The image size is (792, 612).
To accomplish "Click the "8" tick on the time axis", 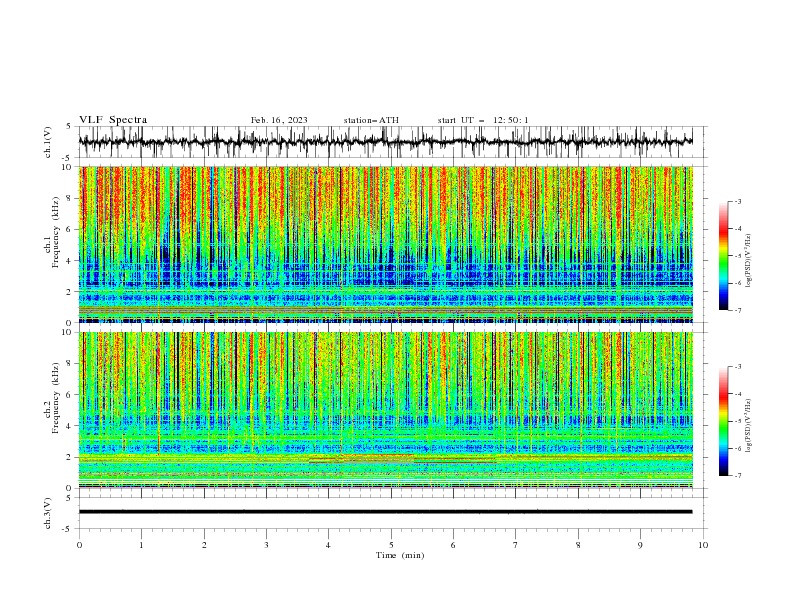I will [x=578, y=545].
